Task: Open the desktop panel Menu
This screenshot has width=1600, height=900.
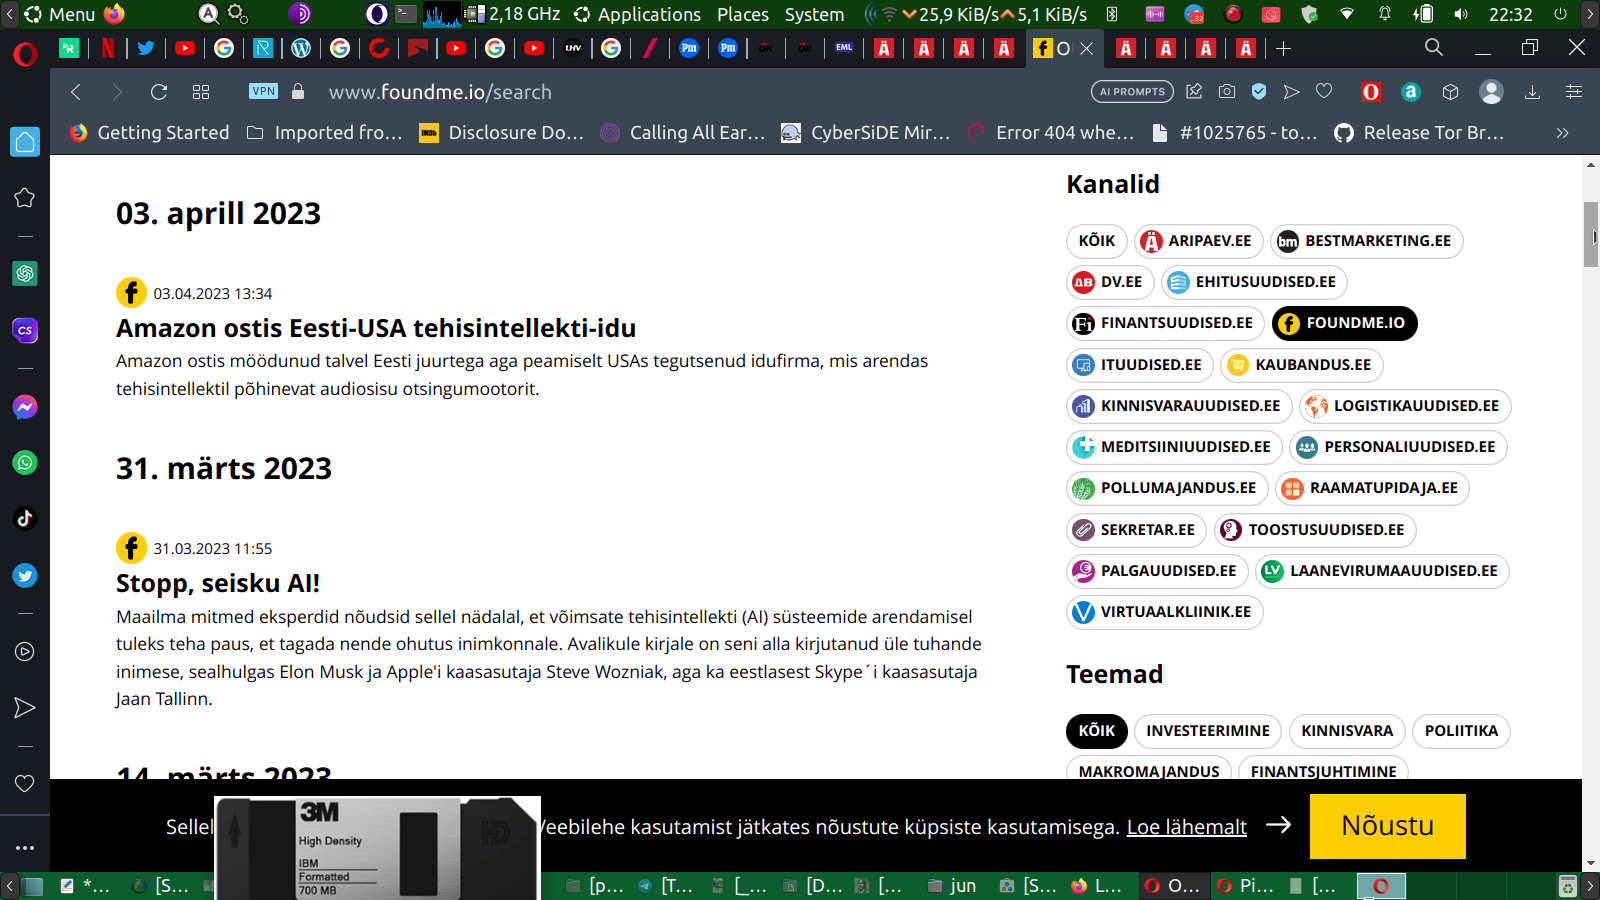Action: 60,14
